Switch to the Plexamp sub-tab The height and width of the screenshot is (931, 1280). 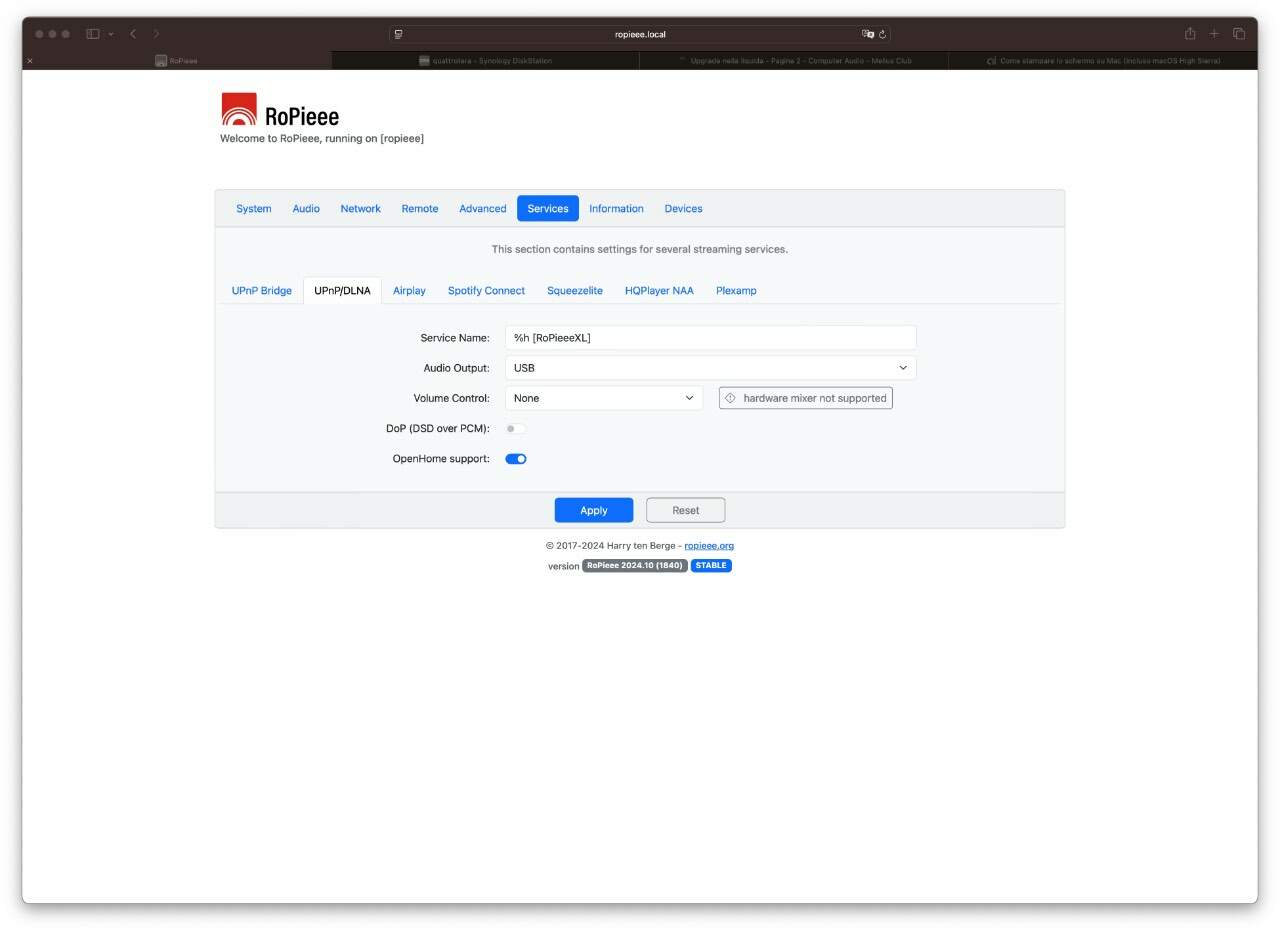coord(736,290)
